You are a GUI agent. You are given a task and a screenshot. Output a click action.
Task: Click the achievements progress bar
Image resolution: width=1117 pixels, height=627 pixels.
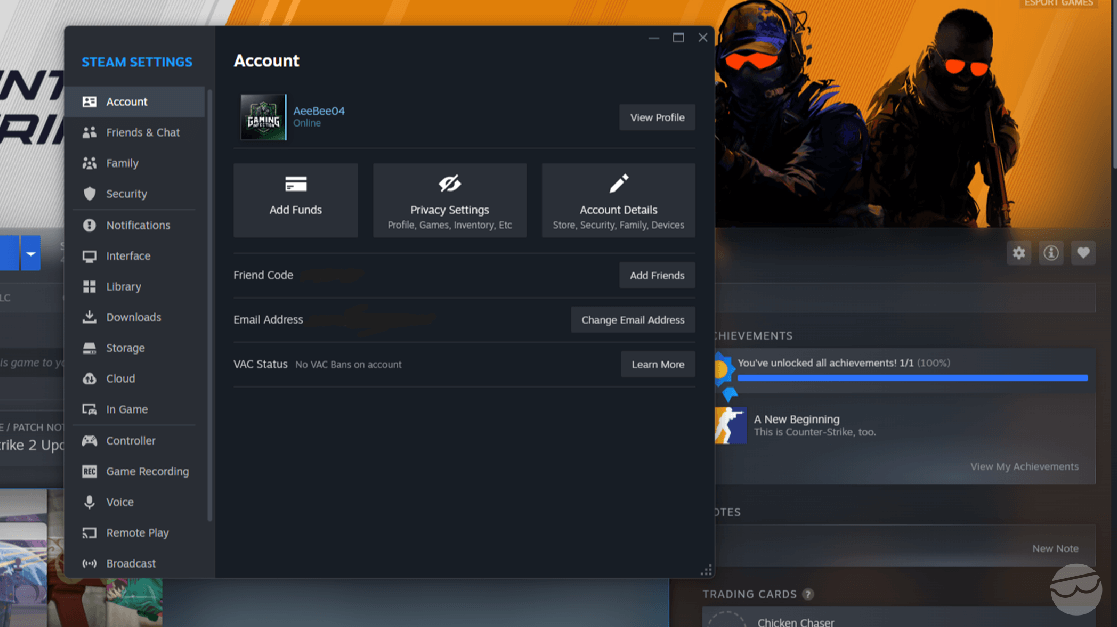tap(913, 378)
